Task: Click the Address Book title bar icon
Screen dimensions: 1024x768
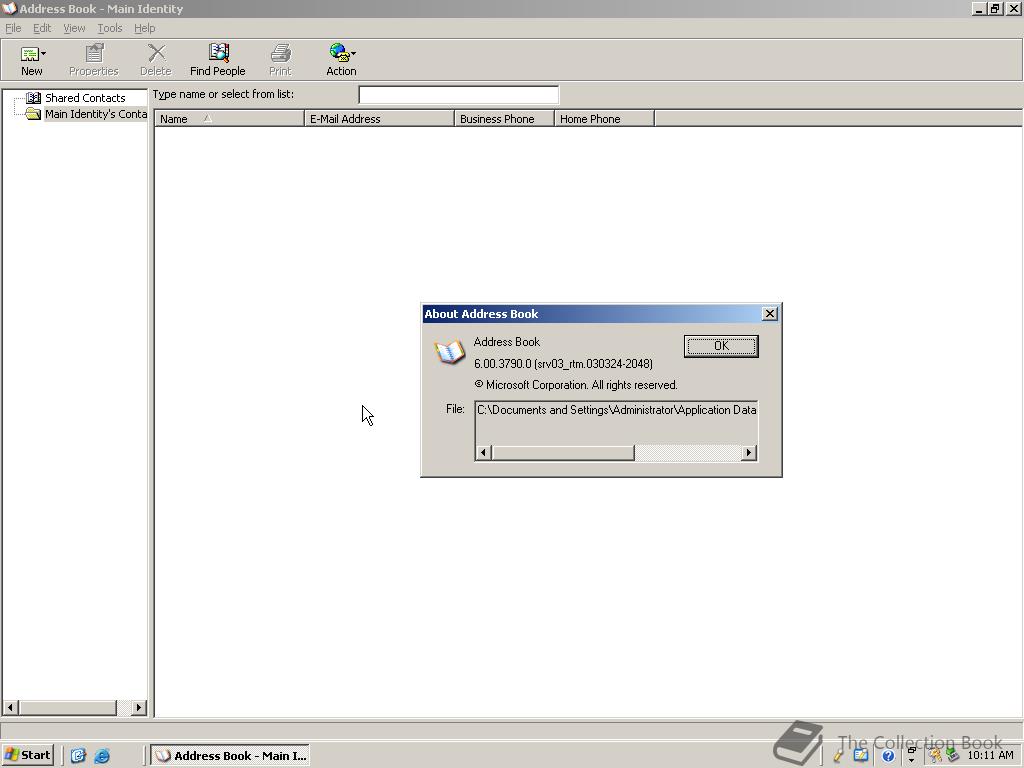Action: tap(9, 8)
